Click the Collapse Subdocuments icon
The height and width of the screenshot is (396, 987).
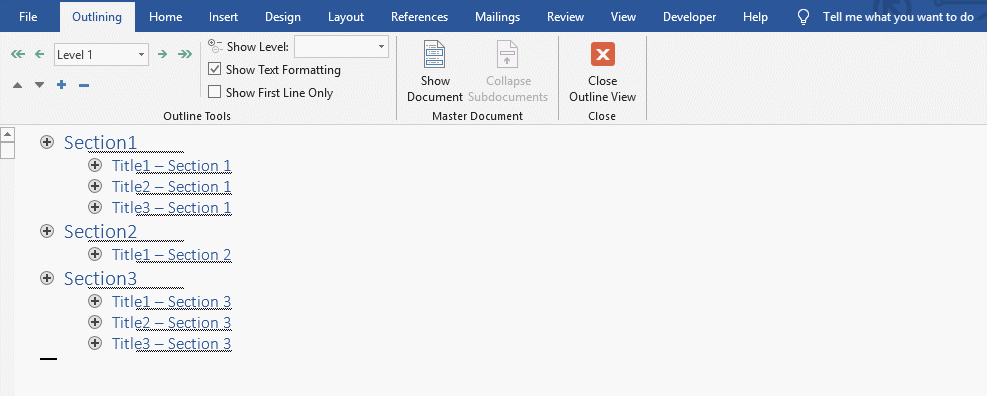pyautogui.click(x=507, y=54)
